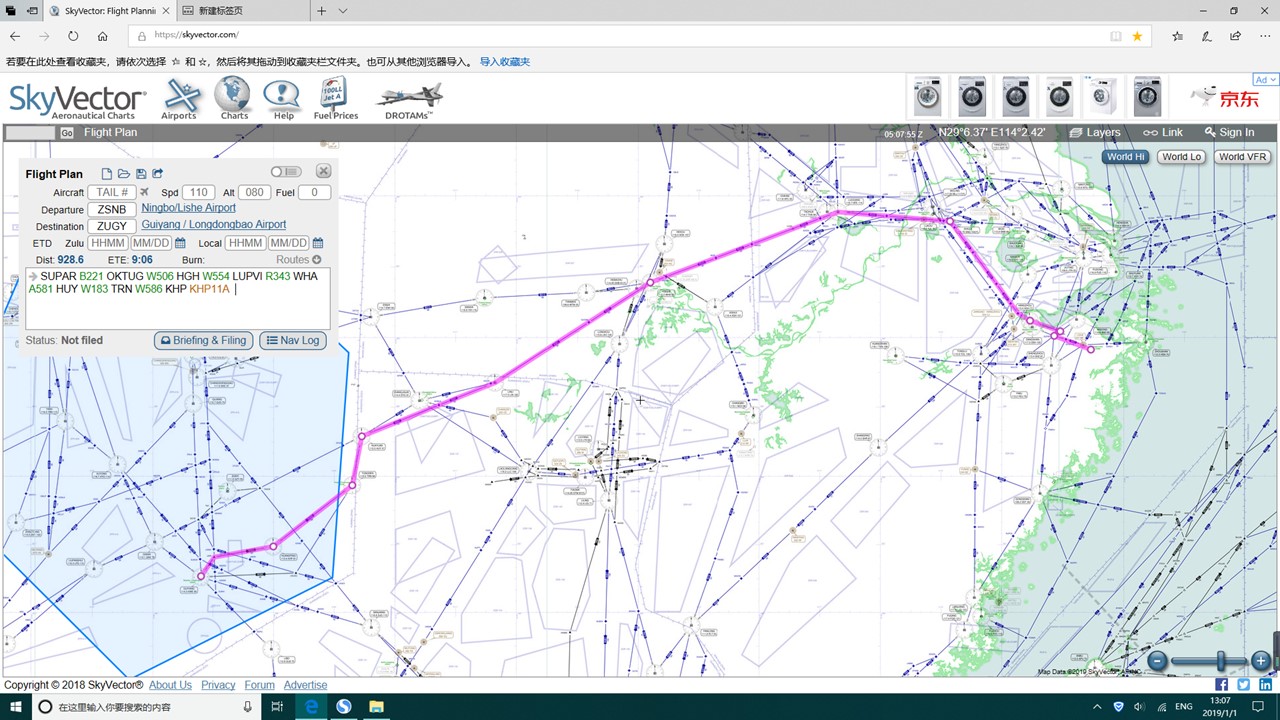The width and height of the screenshot is (1280, 720).
Task: Click waypoint SUPAR in route text
Action: (x=58, y=276)
